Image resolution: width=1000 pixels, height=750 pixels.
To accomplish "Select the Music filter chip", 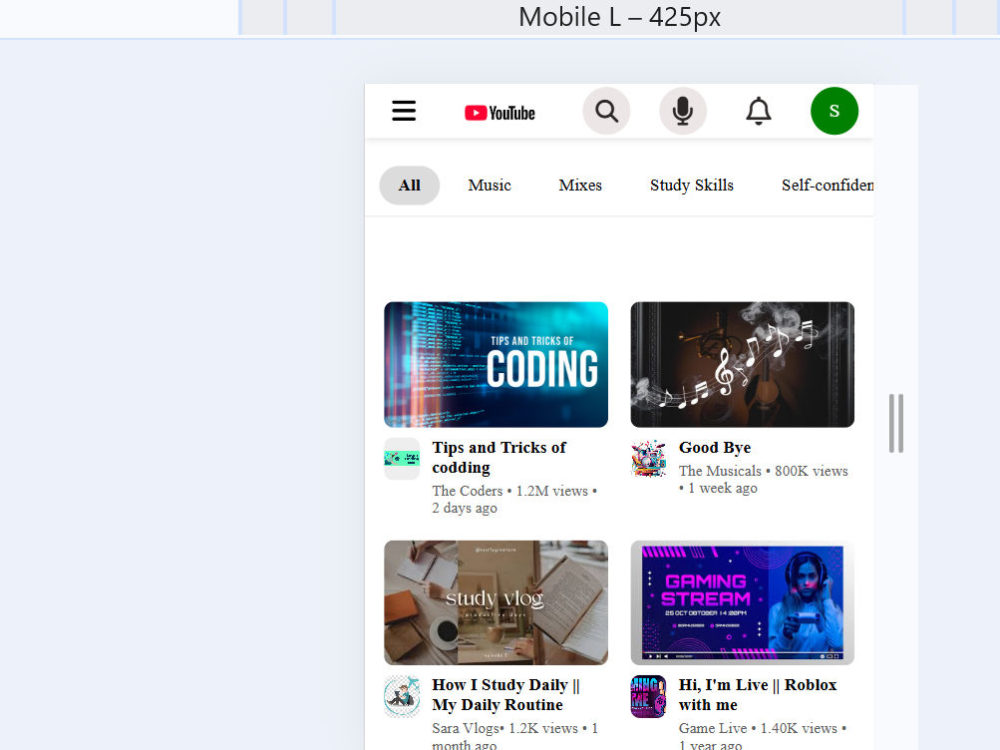I will tap(489, 186).
